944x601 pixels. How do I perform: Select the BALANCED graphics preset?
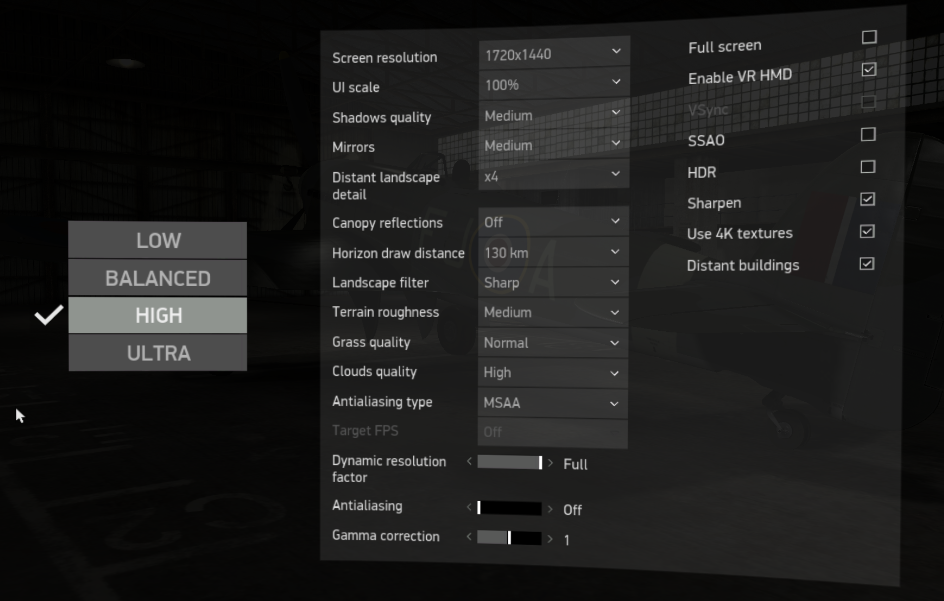click(158, 278)
